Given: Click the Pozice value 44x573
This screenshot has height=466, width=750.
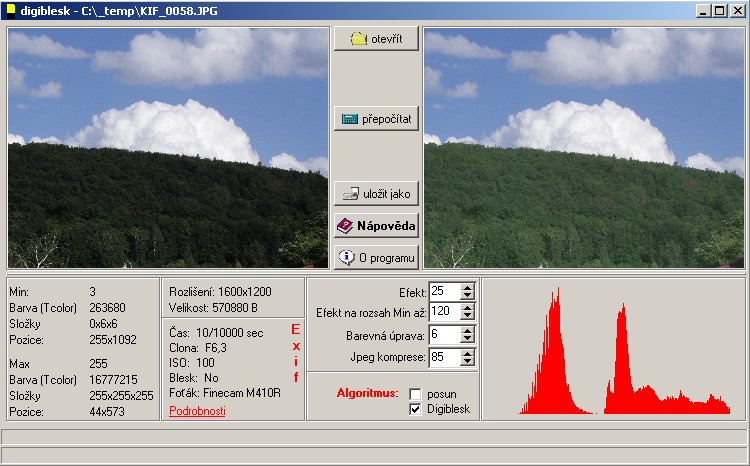Looking at the screenshot, I should click(x=107, y=411).
